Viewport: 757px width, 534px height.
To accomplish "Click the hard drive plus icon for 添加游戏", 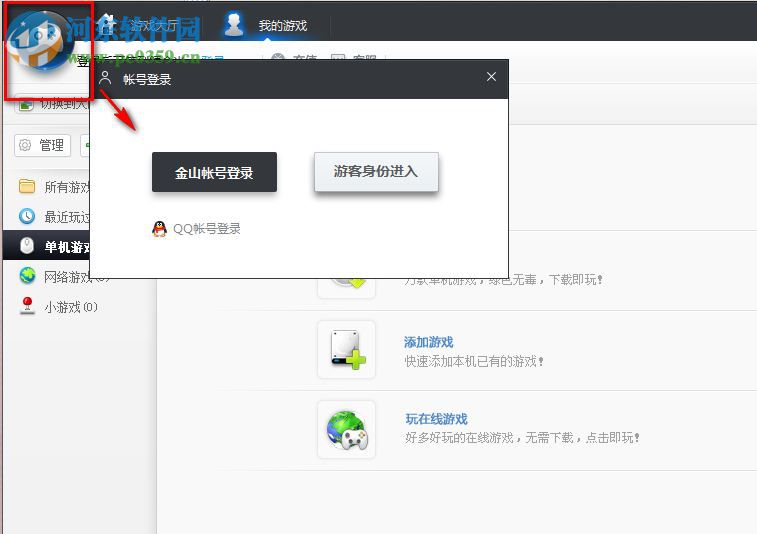I will (x=347, y=350).
